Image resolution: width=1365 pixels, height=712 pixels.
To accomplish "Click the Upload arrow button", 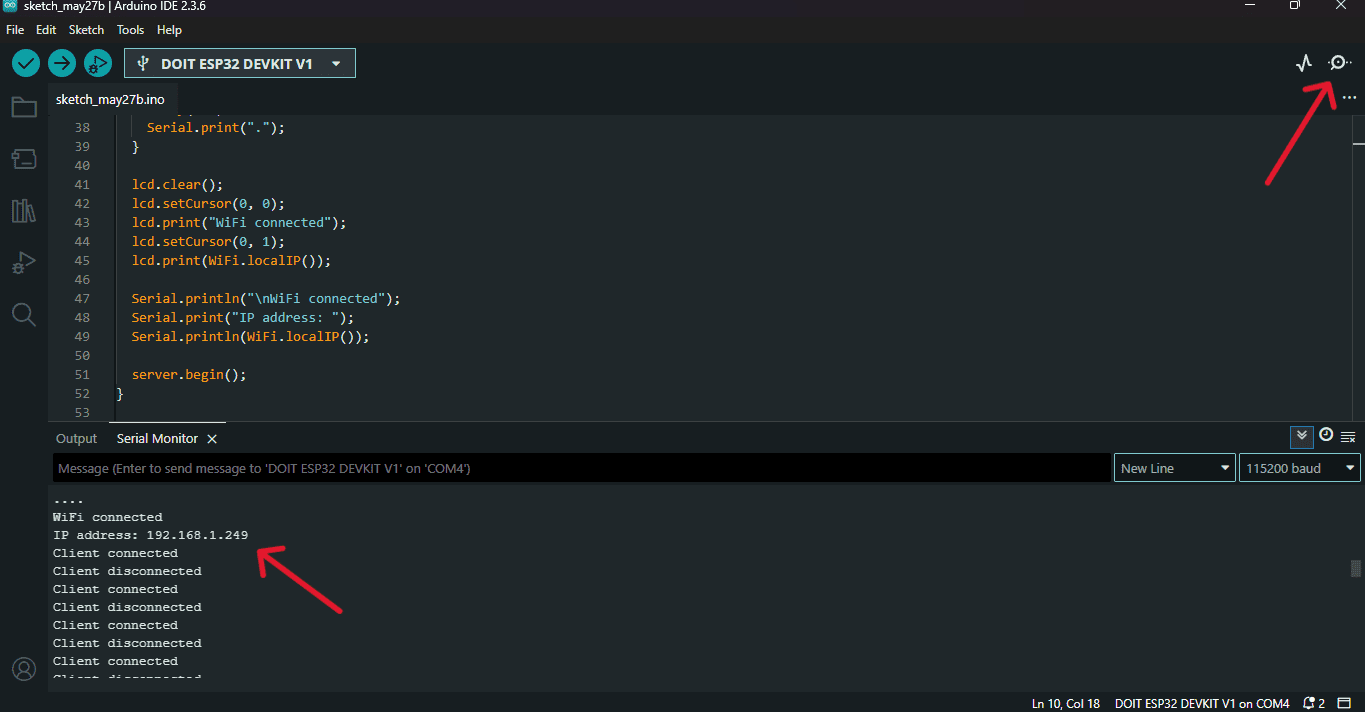I will [x=62, y=63].
